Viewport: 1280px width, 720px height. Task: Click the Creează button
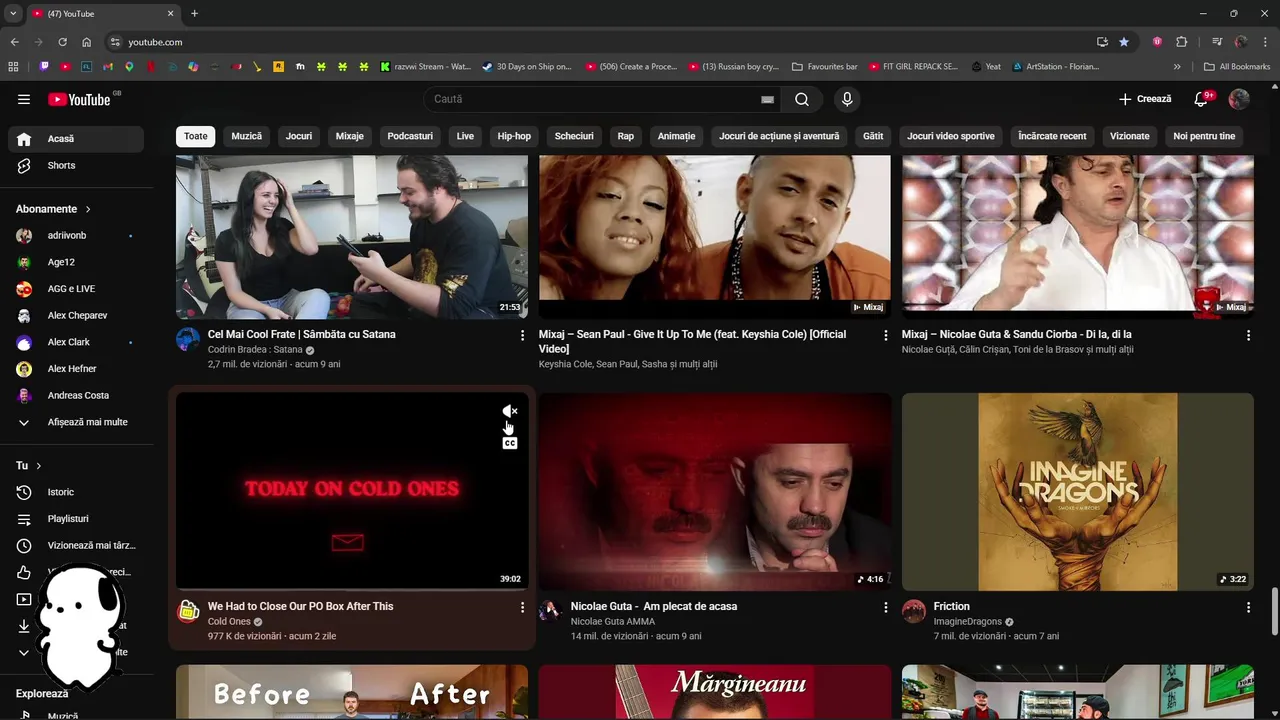(x=1146, y=99)
